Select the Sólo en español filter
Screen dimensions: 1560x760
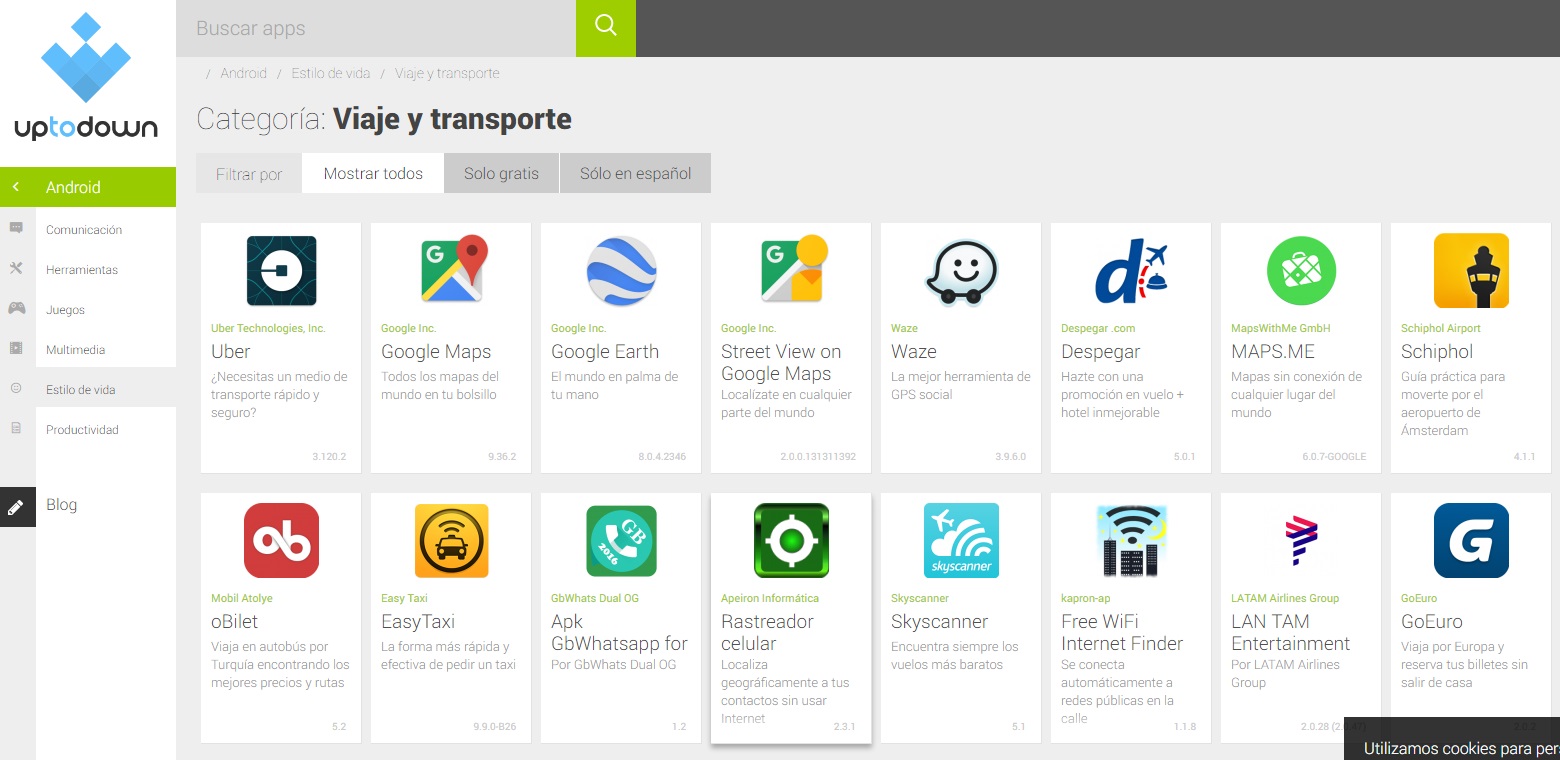point(635,173)
